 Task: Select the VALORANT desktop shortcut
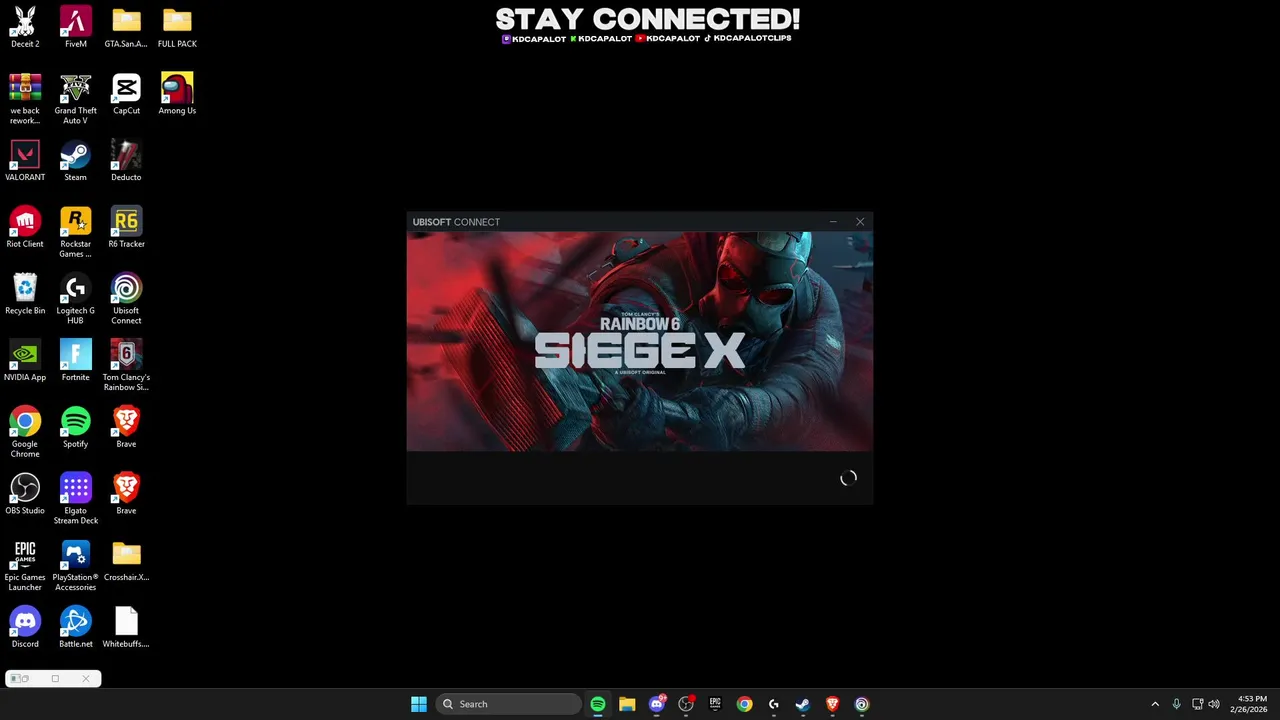click(25, 161)
